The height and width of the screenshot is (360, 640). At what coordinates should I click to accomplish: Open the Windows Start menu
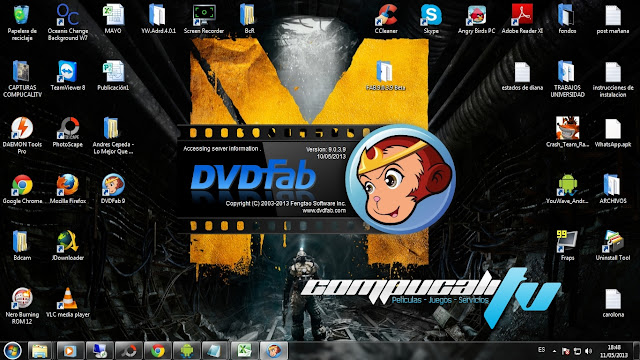(12, 351)
